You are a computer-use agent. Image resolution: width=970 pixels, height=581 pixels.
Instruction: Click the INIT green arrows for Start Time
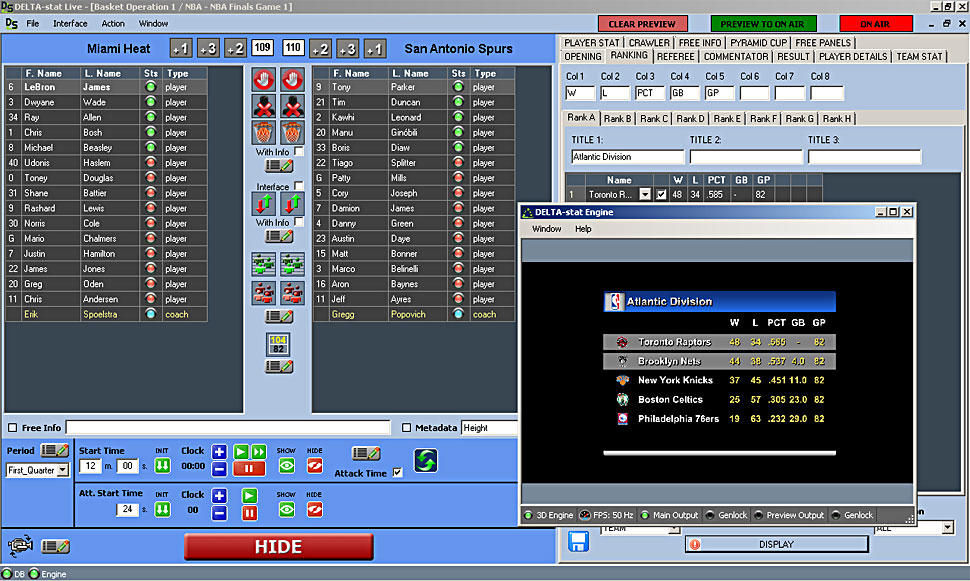(x=162, y=466)
